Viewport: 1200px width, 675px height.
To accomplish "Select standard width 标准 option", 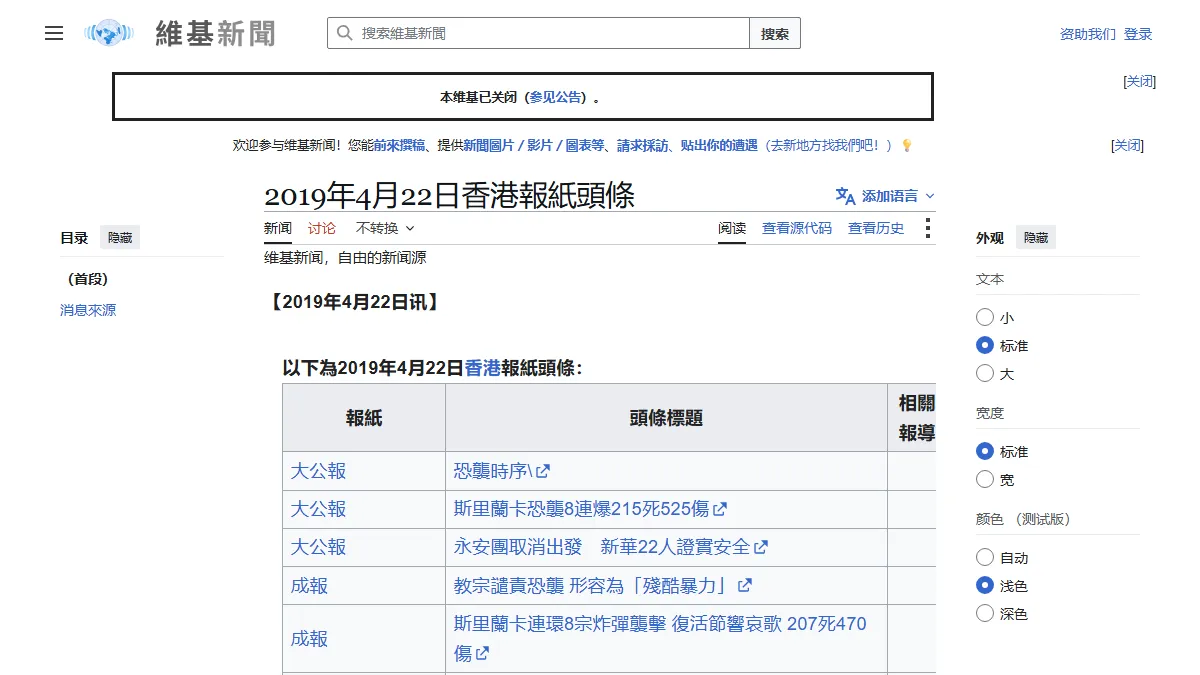I will pos(985,451).
